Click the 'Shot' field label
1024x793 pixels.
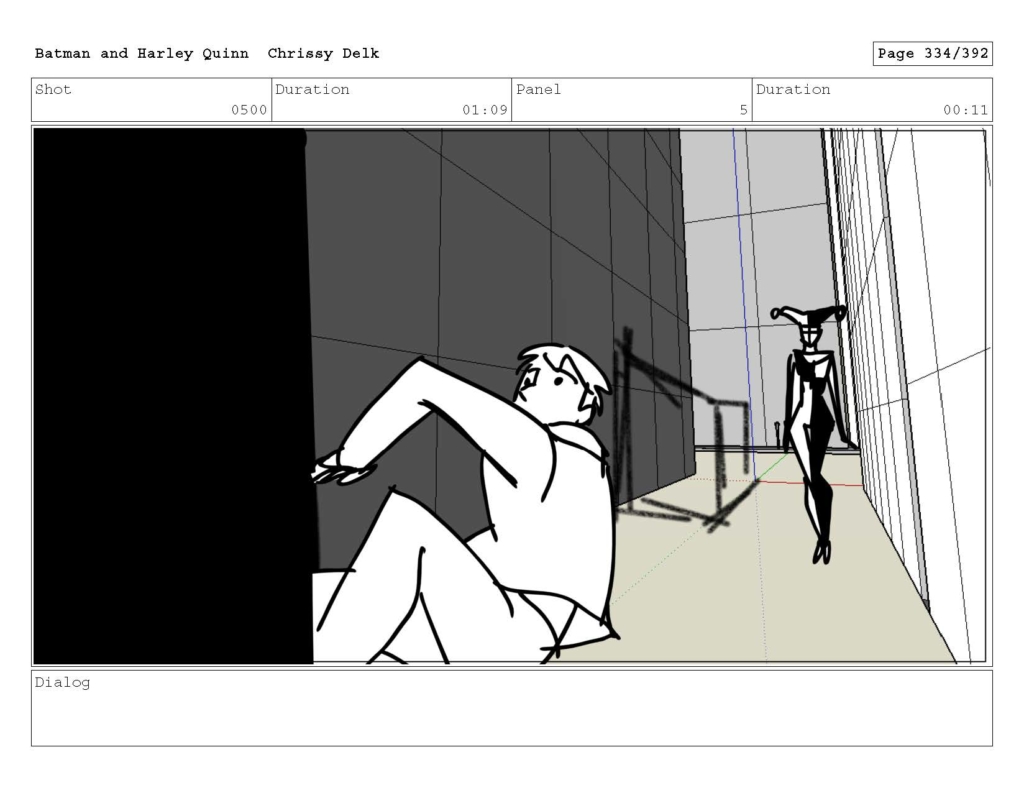pyautogui.click(x=53, y=89)
